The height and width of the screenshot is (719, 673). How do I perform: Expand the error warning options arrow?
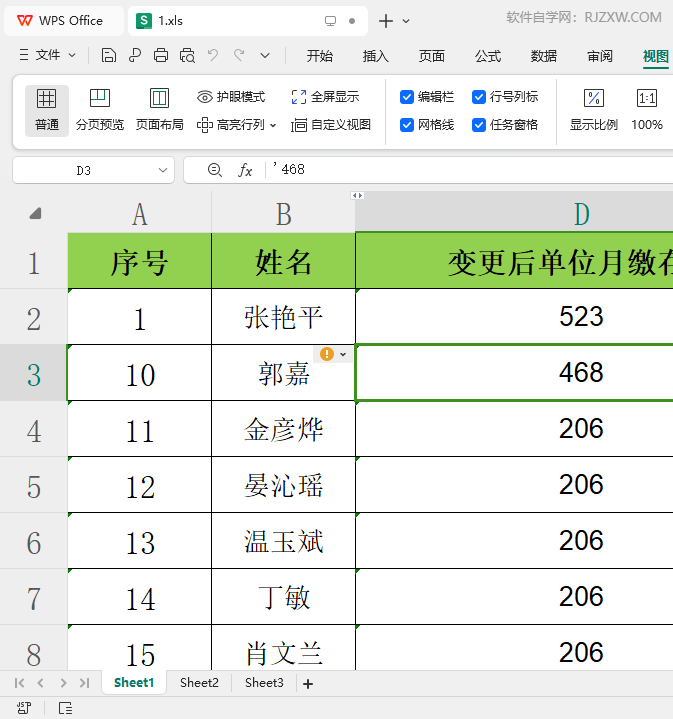tap(343, 354)
